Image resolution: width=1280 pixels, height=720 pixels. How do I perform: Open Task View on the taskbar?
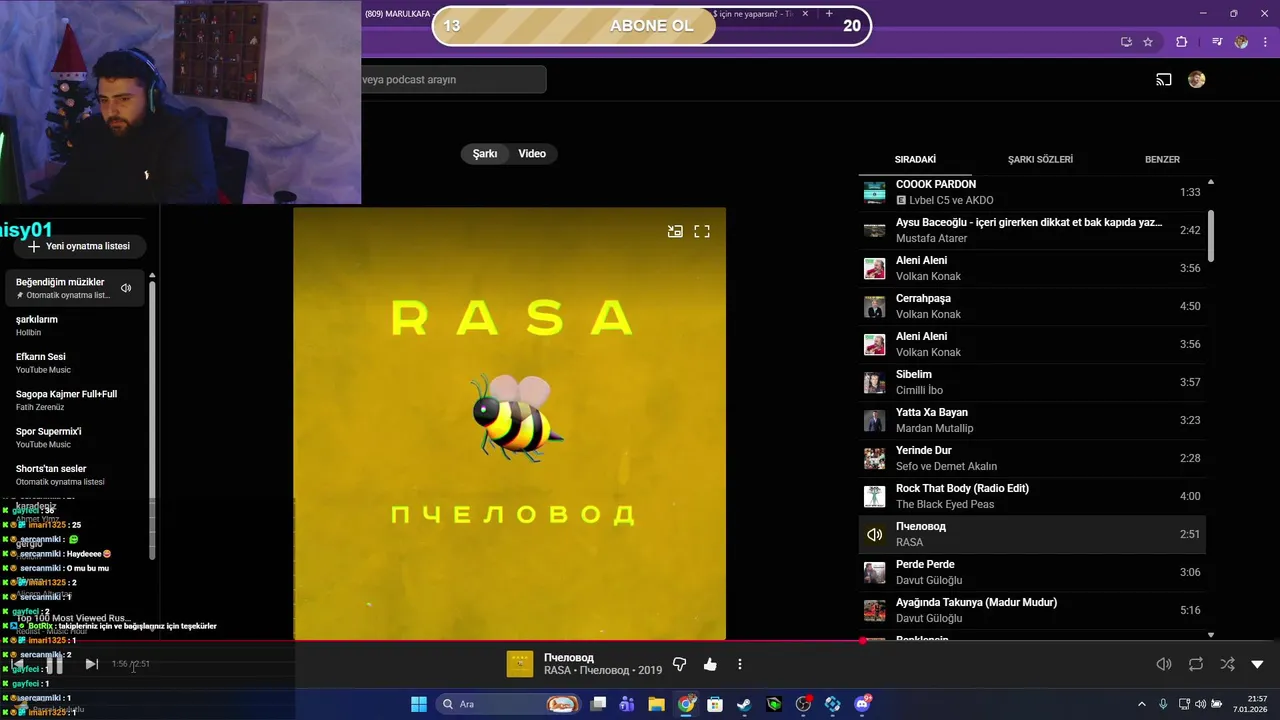click(598, 704)
